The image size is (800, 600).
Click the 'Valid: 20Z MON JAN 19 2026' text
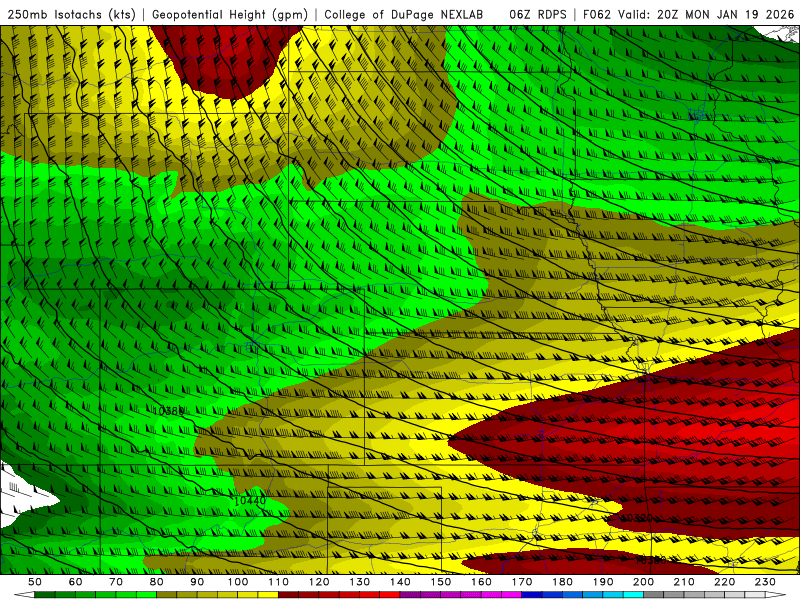pyautogui.click(x=706, y=14)
